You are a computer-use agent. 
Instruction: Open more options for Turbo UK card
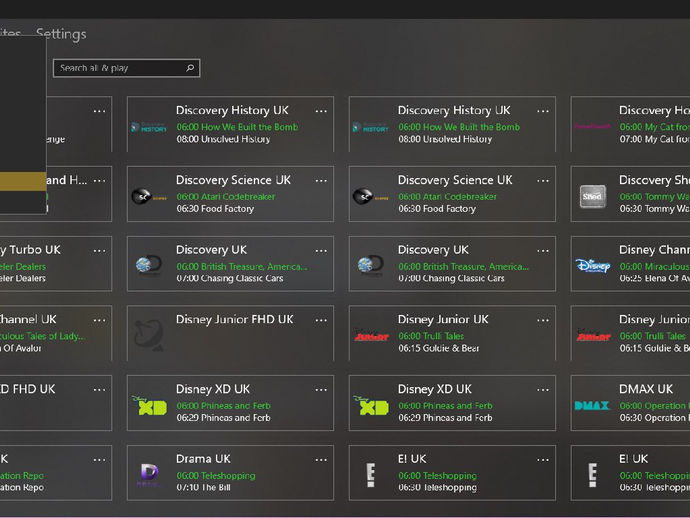pos(99,250)
